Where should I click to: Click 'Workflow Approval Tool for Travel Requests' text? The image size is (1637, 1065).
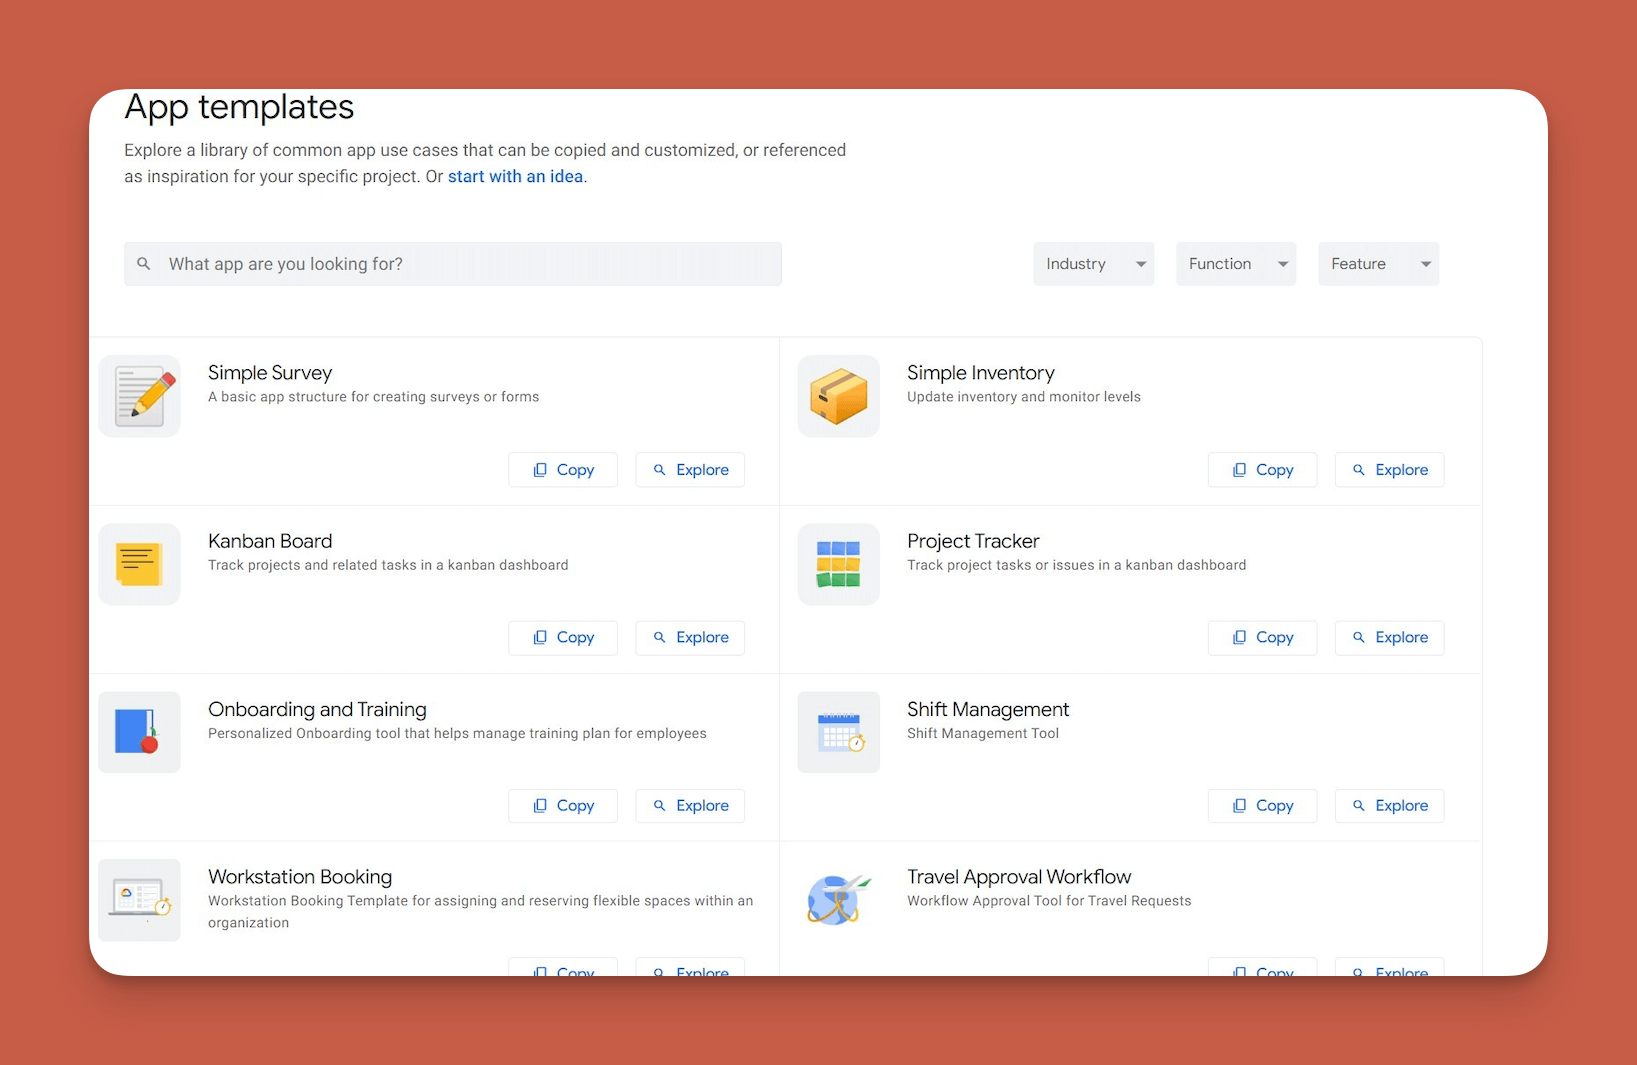click(x=1049, y=901)
